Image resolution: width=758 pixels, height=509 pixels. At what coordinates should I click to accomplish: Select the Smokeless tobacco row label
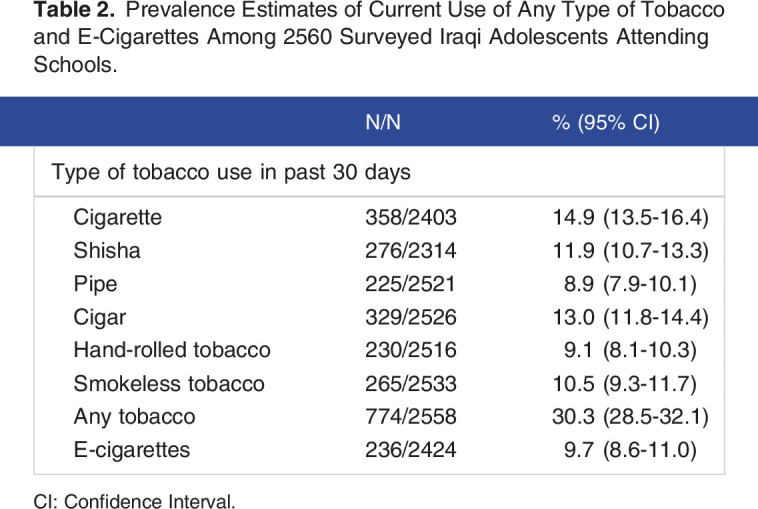169,384
